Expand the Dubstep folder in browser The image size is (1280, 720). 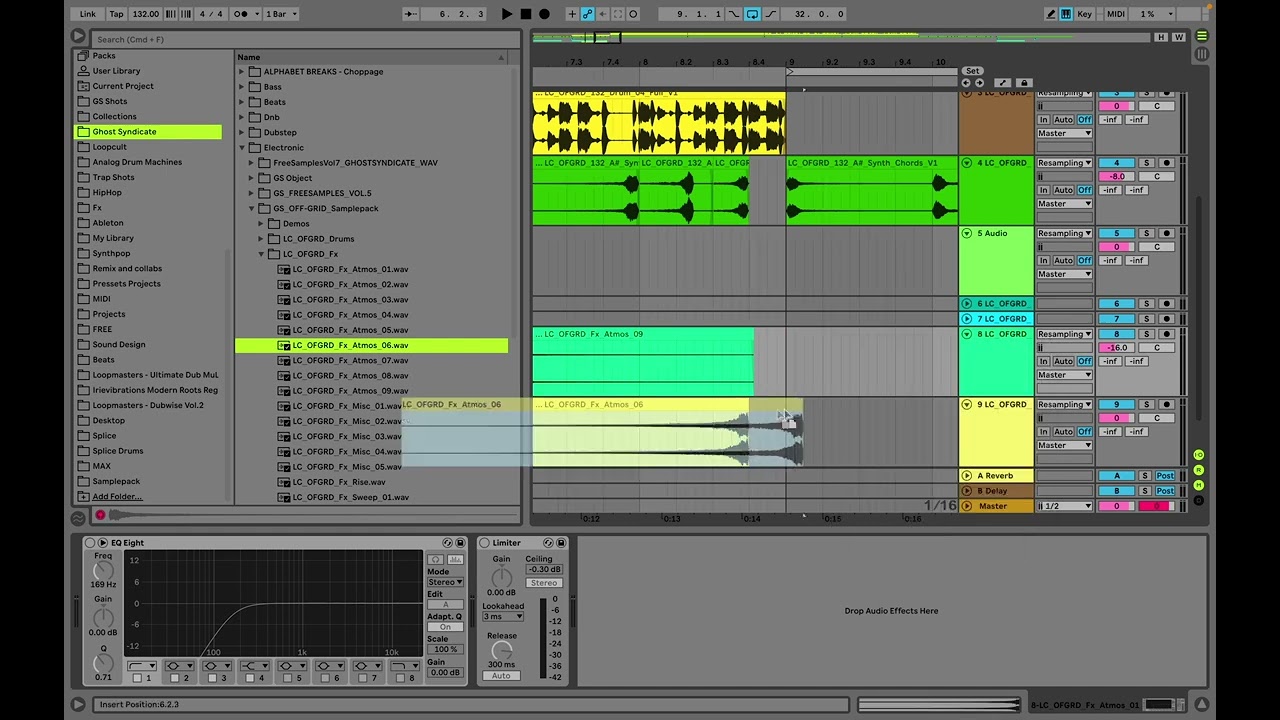coord(242,133)
